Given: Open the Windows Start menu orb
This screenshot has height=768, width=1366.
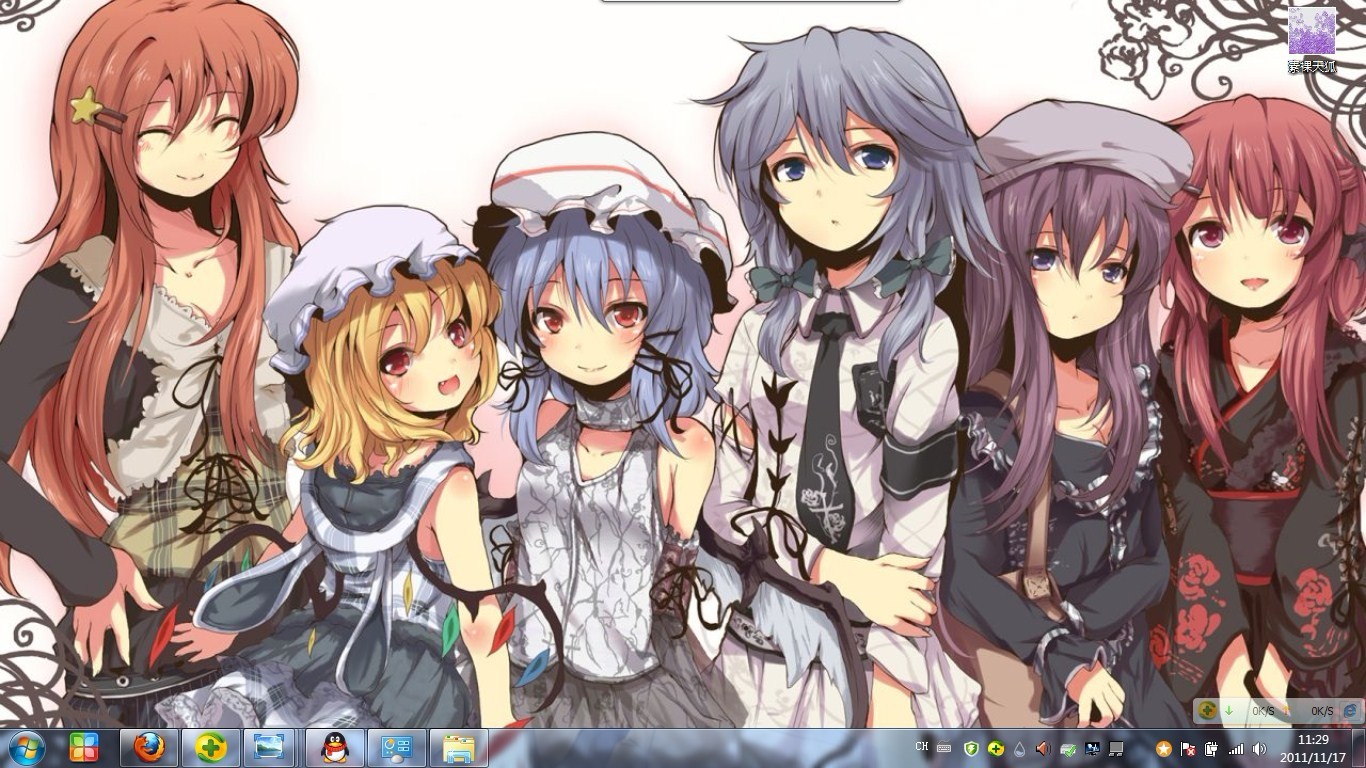Looking at the screenshot, I should tap(26, 747).
